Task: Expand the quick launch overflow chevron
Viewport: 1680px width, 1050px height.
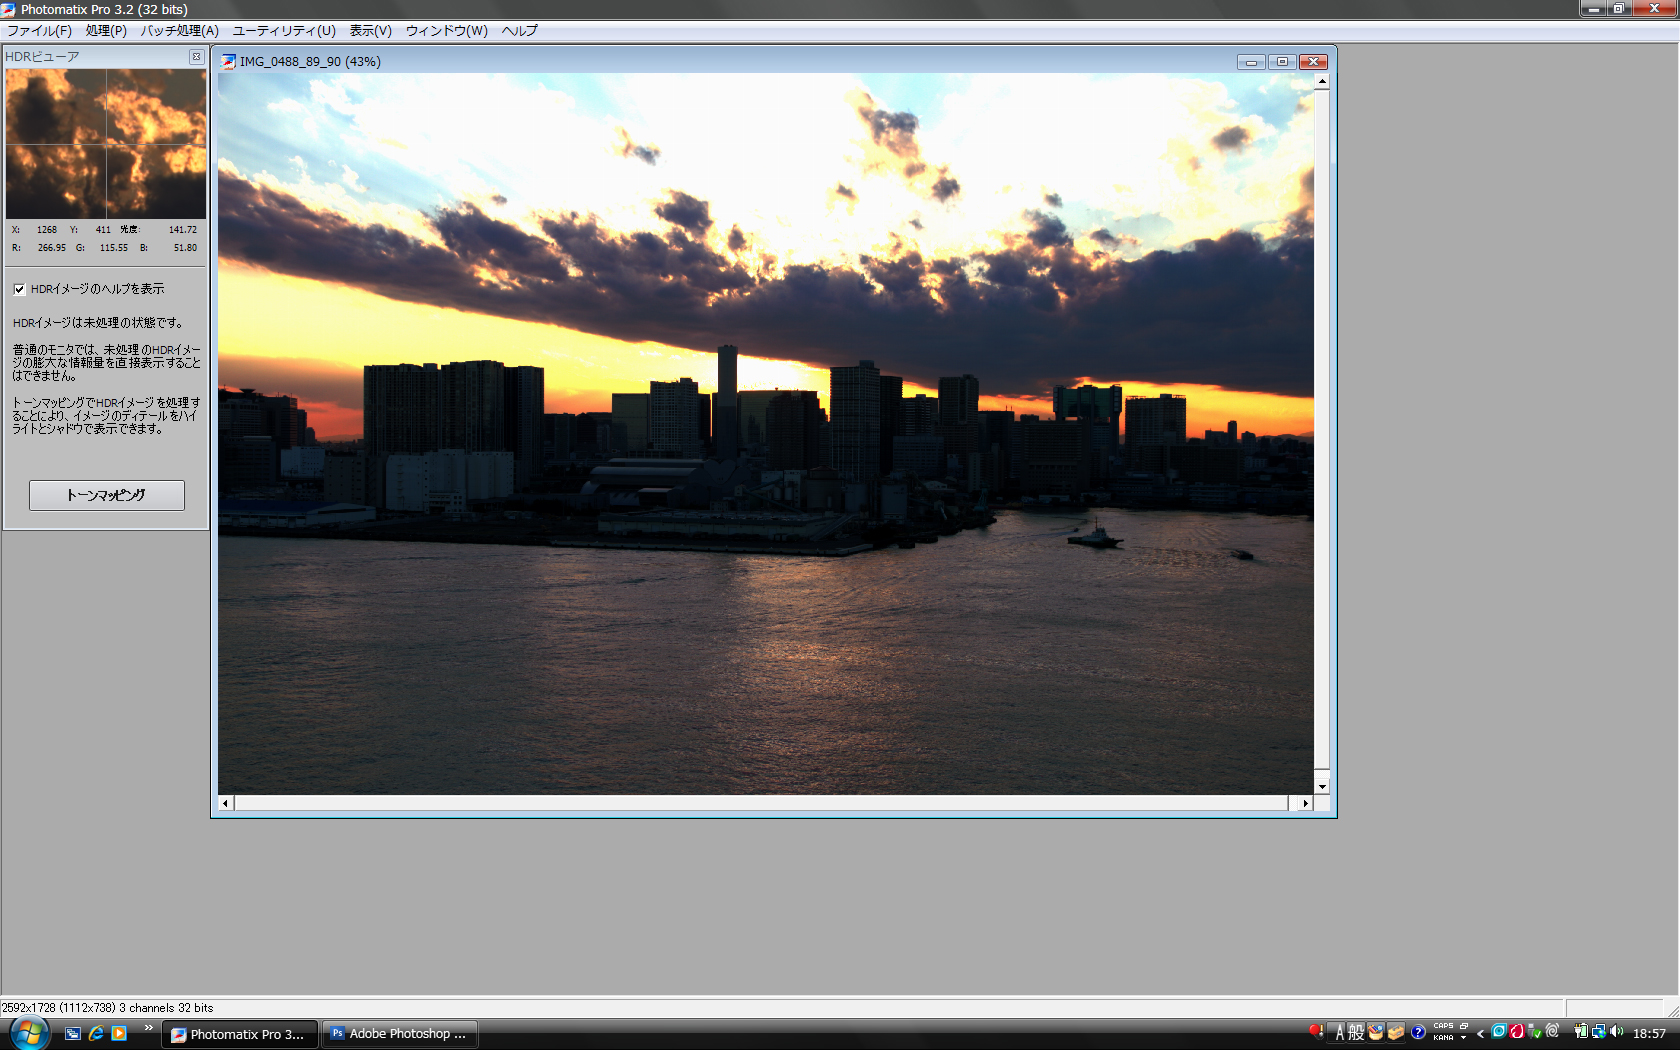Action: point(149,1028)
